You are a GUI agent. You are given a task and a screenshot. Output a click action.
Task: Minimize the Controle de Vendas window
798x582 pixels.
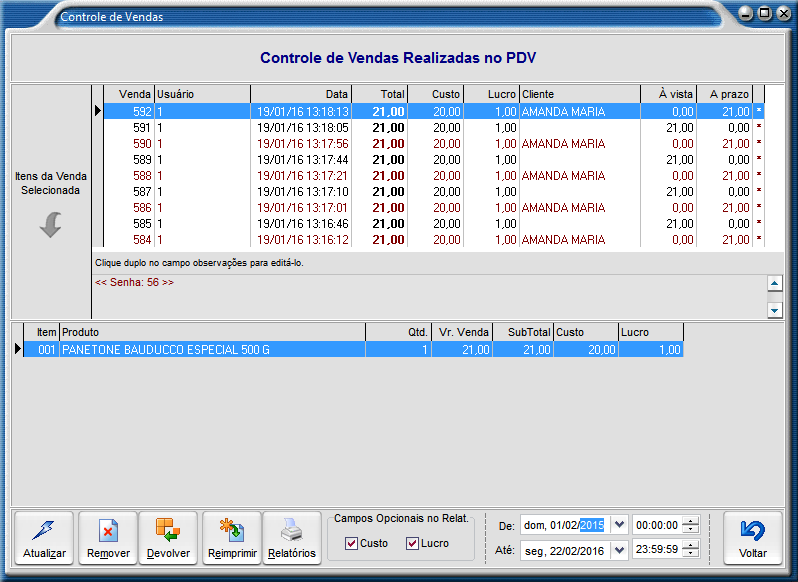click(x=746, y=13)
